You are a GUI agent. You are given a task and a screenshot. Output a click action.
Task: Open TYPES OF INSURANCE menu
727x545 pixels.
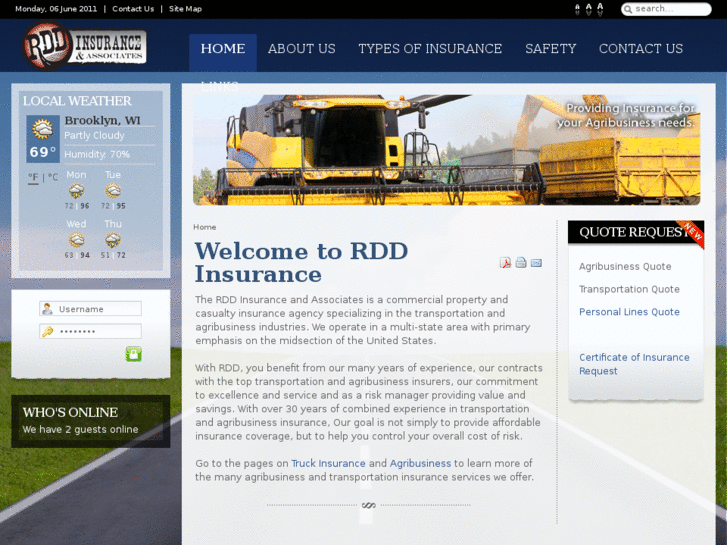[x=430, y=49]
